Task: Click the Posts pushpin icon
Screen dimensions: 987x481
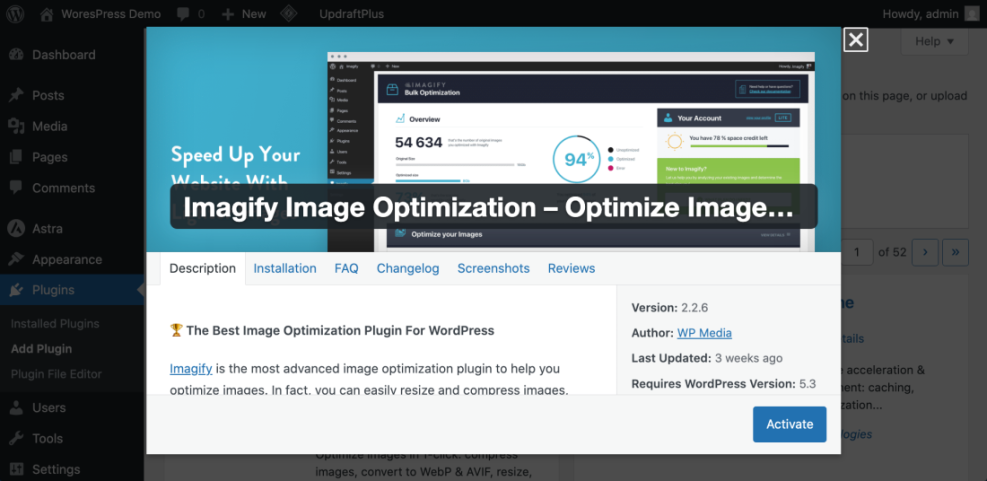Action: (17, 96)
